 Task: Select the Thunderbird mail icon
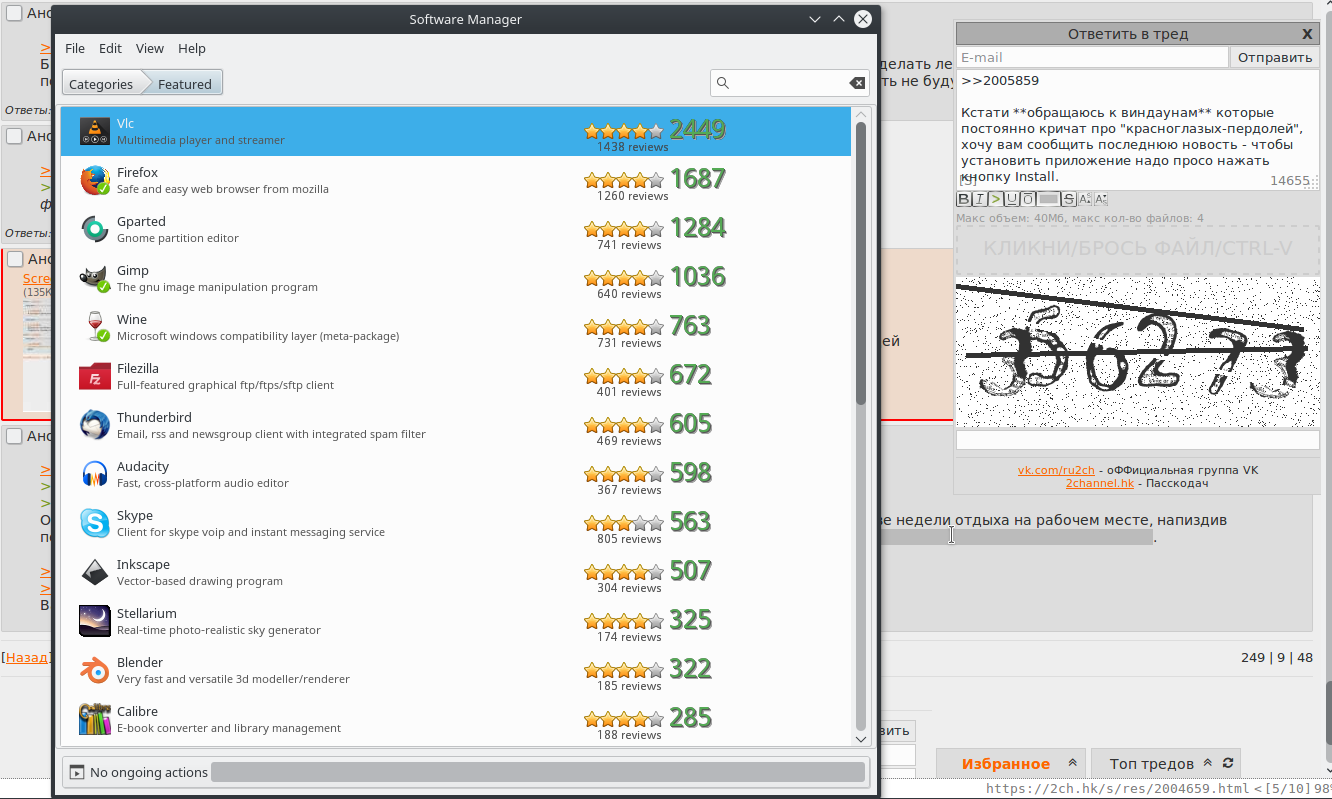[95, 426]
